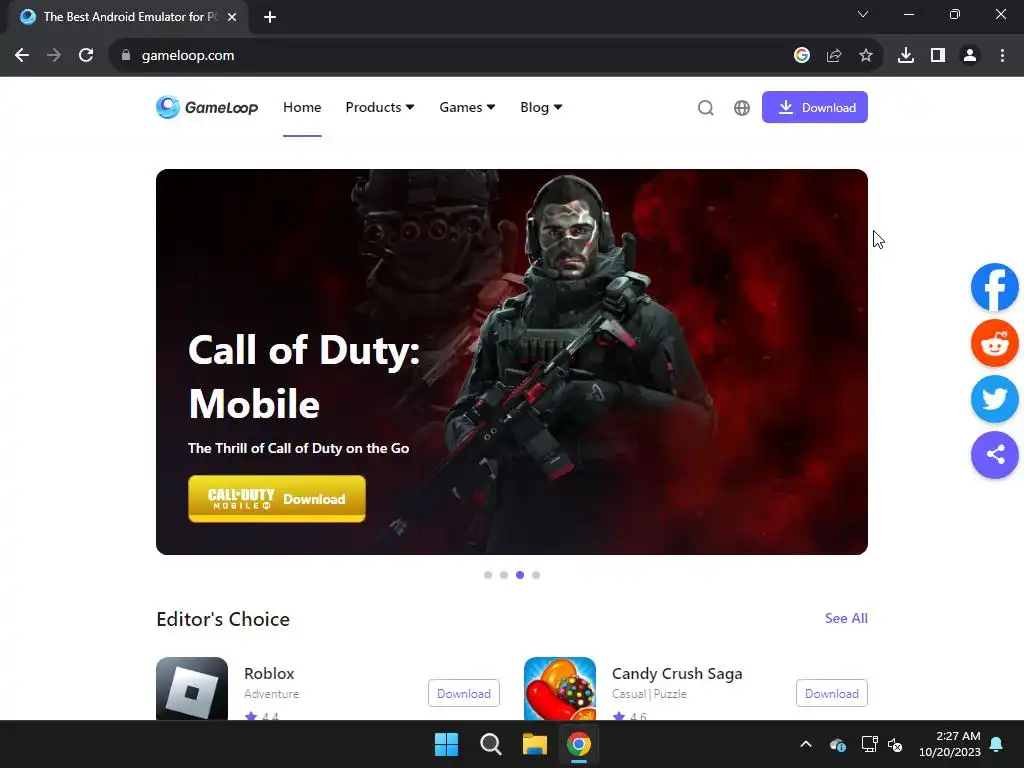Viewport: 1024px width, 768px height.
Task: Open the Chrome three-dot menu
Action: 1002,56
